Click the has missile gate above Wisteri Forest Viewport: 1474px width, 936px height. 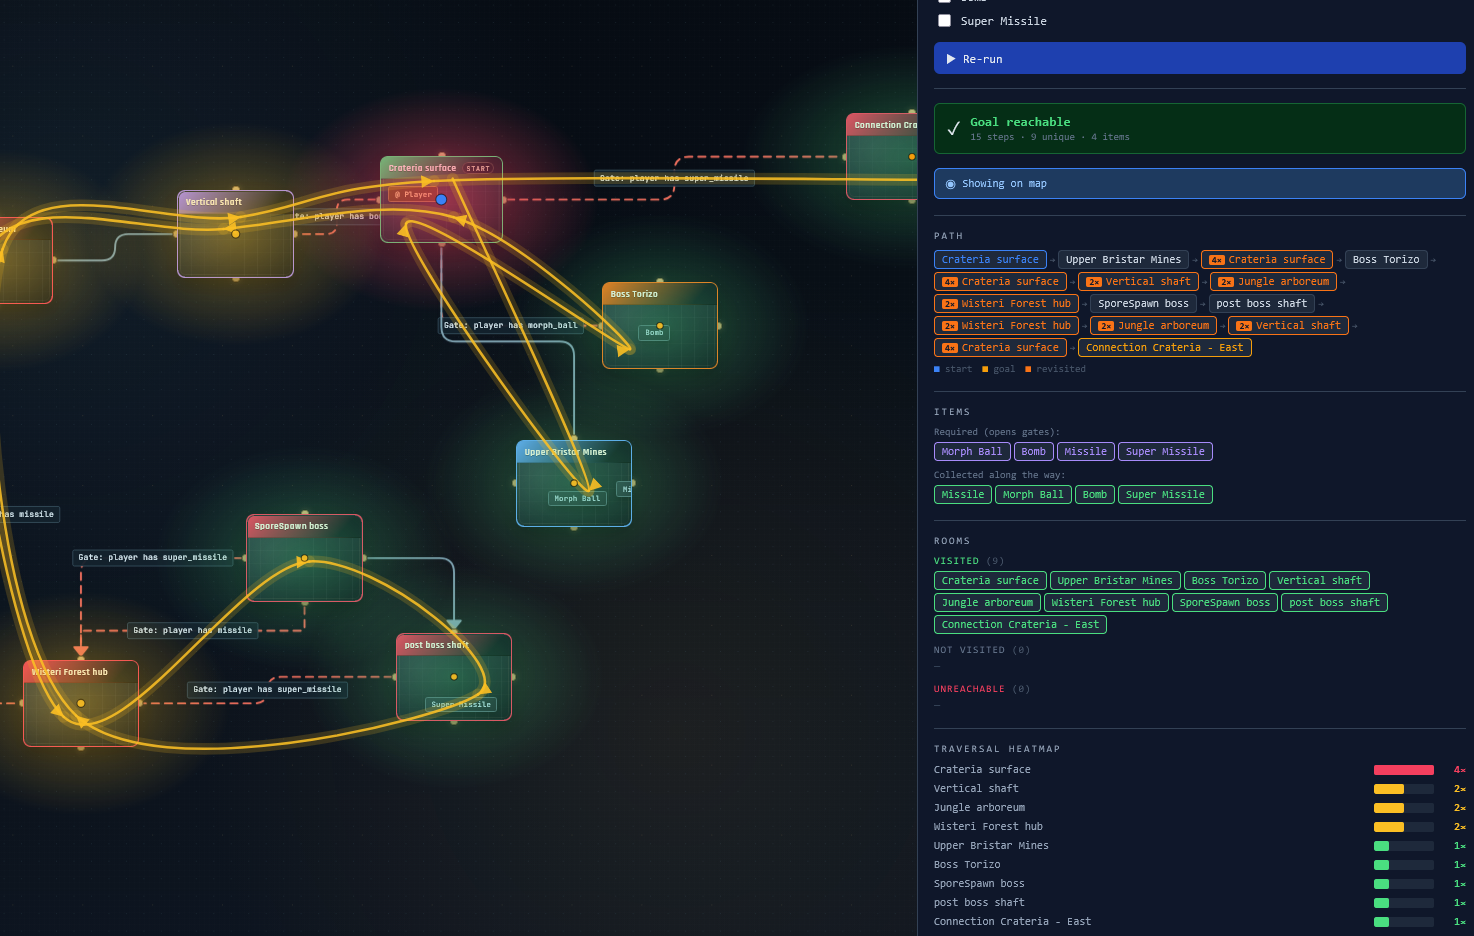pos(30,514)
